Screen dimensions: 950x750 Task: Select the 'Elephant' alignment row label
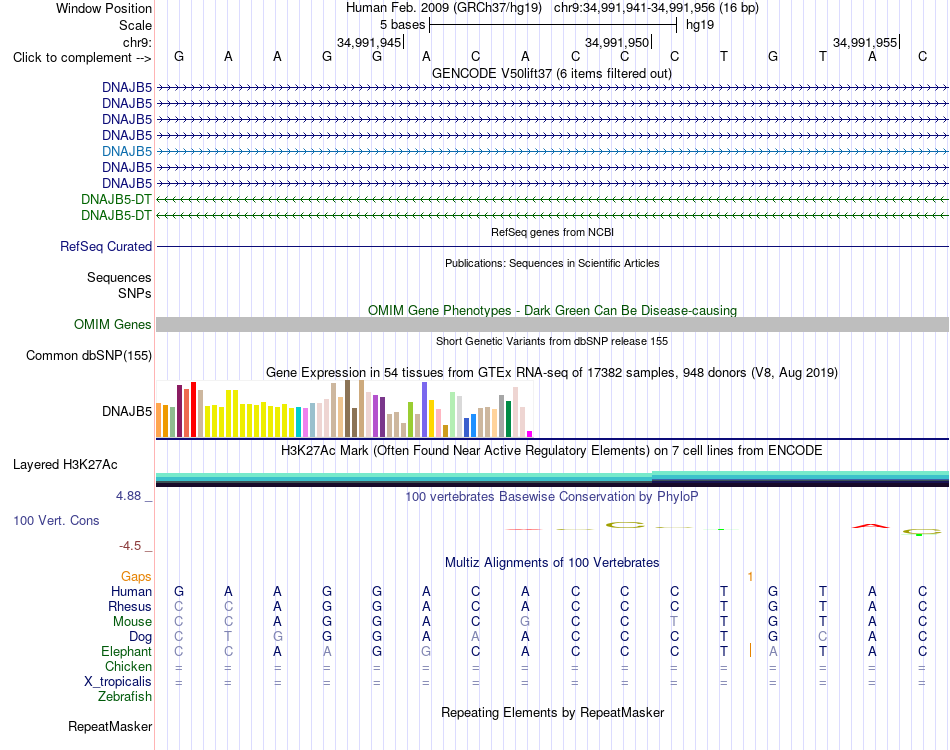point(127,651)
